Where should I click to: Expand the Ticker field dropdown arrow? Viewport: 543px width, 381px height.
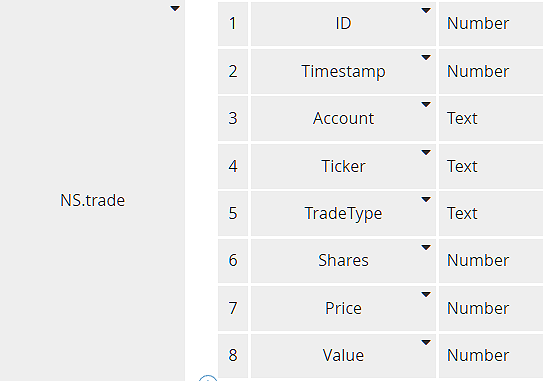[426, 152]
